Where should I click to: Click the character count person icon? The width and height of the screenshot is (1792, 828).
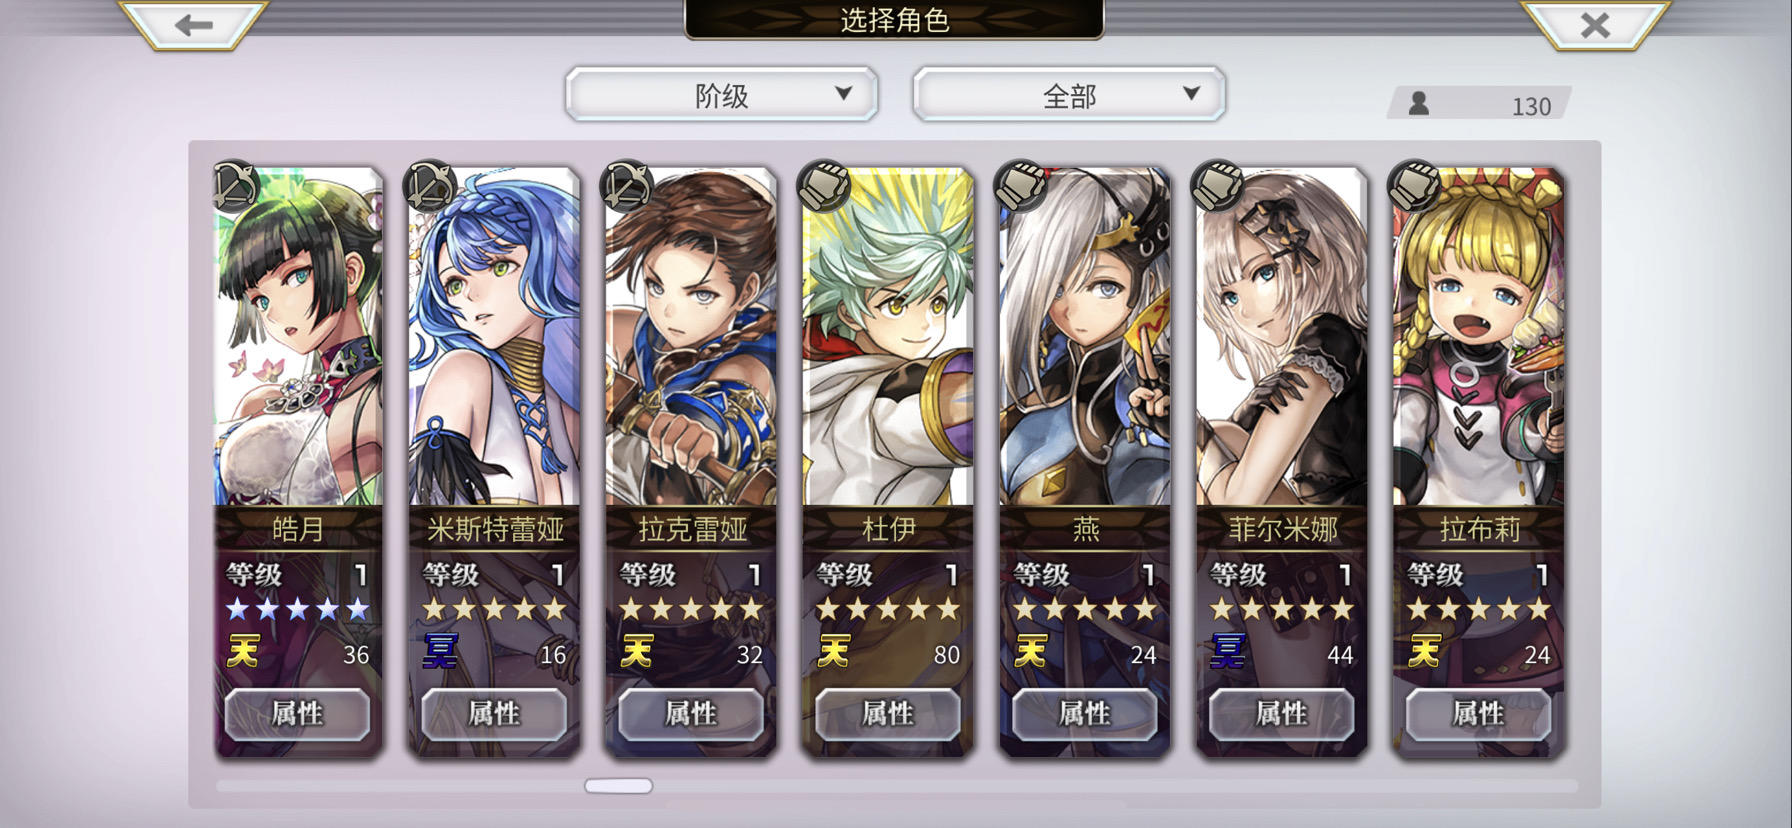tap(1418, 104)
